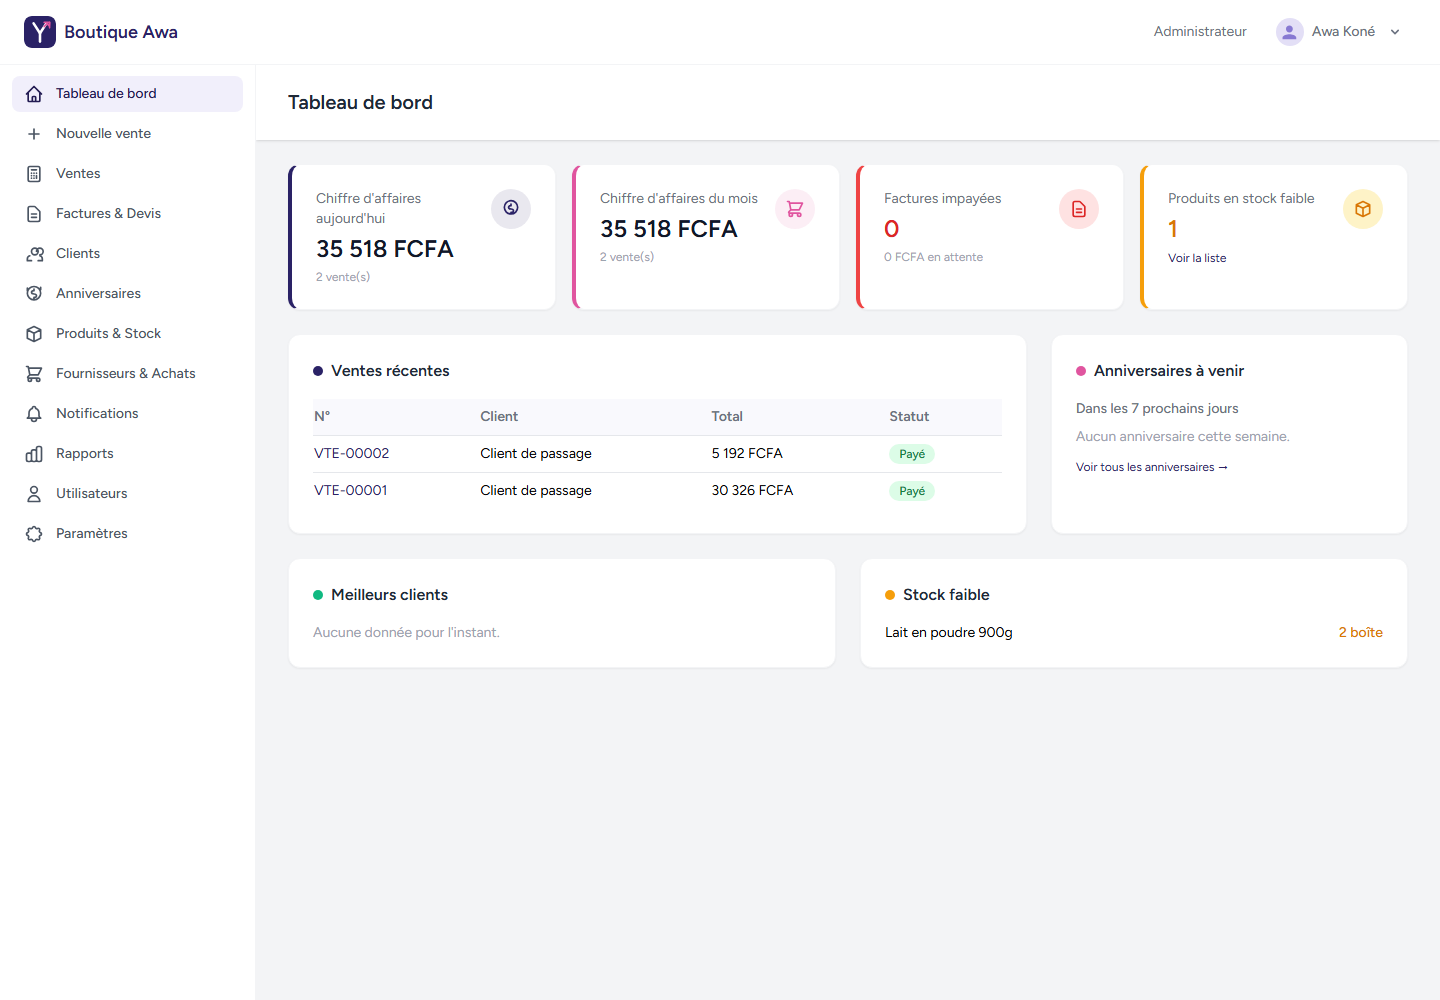Click the Anniversaires sidebar icon
Viewport: 1440px width, 1000px height.
[34, 294]
